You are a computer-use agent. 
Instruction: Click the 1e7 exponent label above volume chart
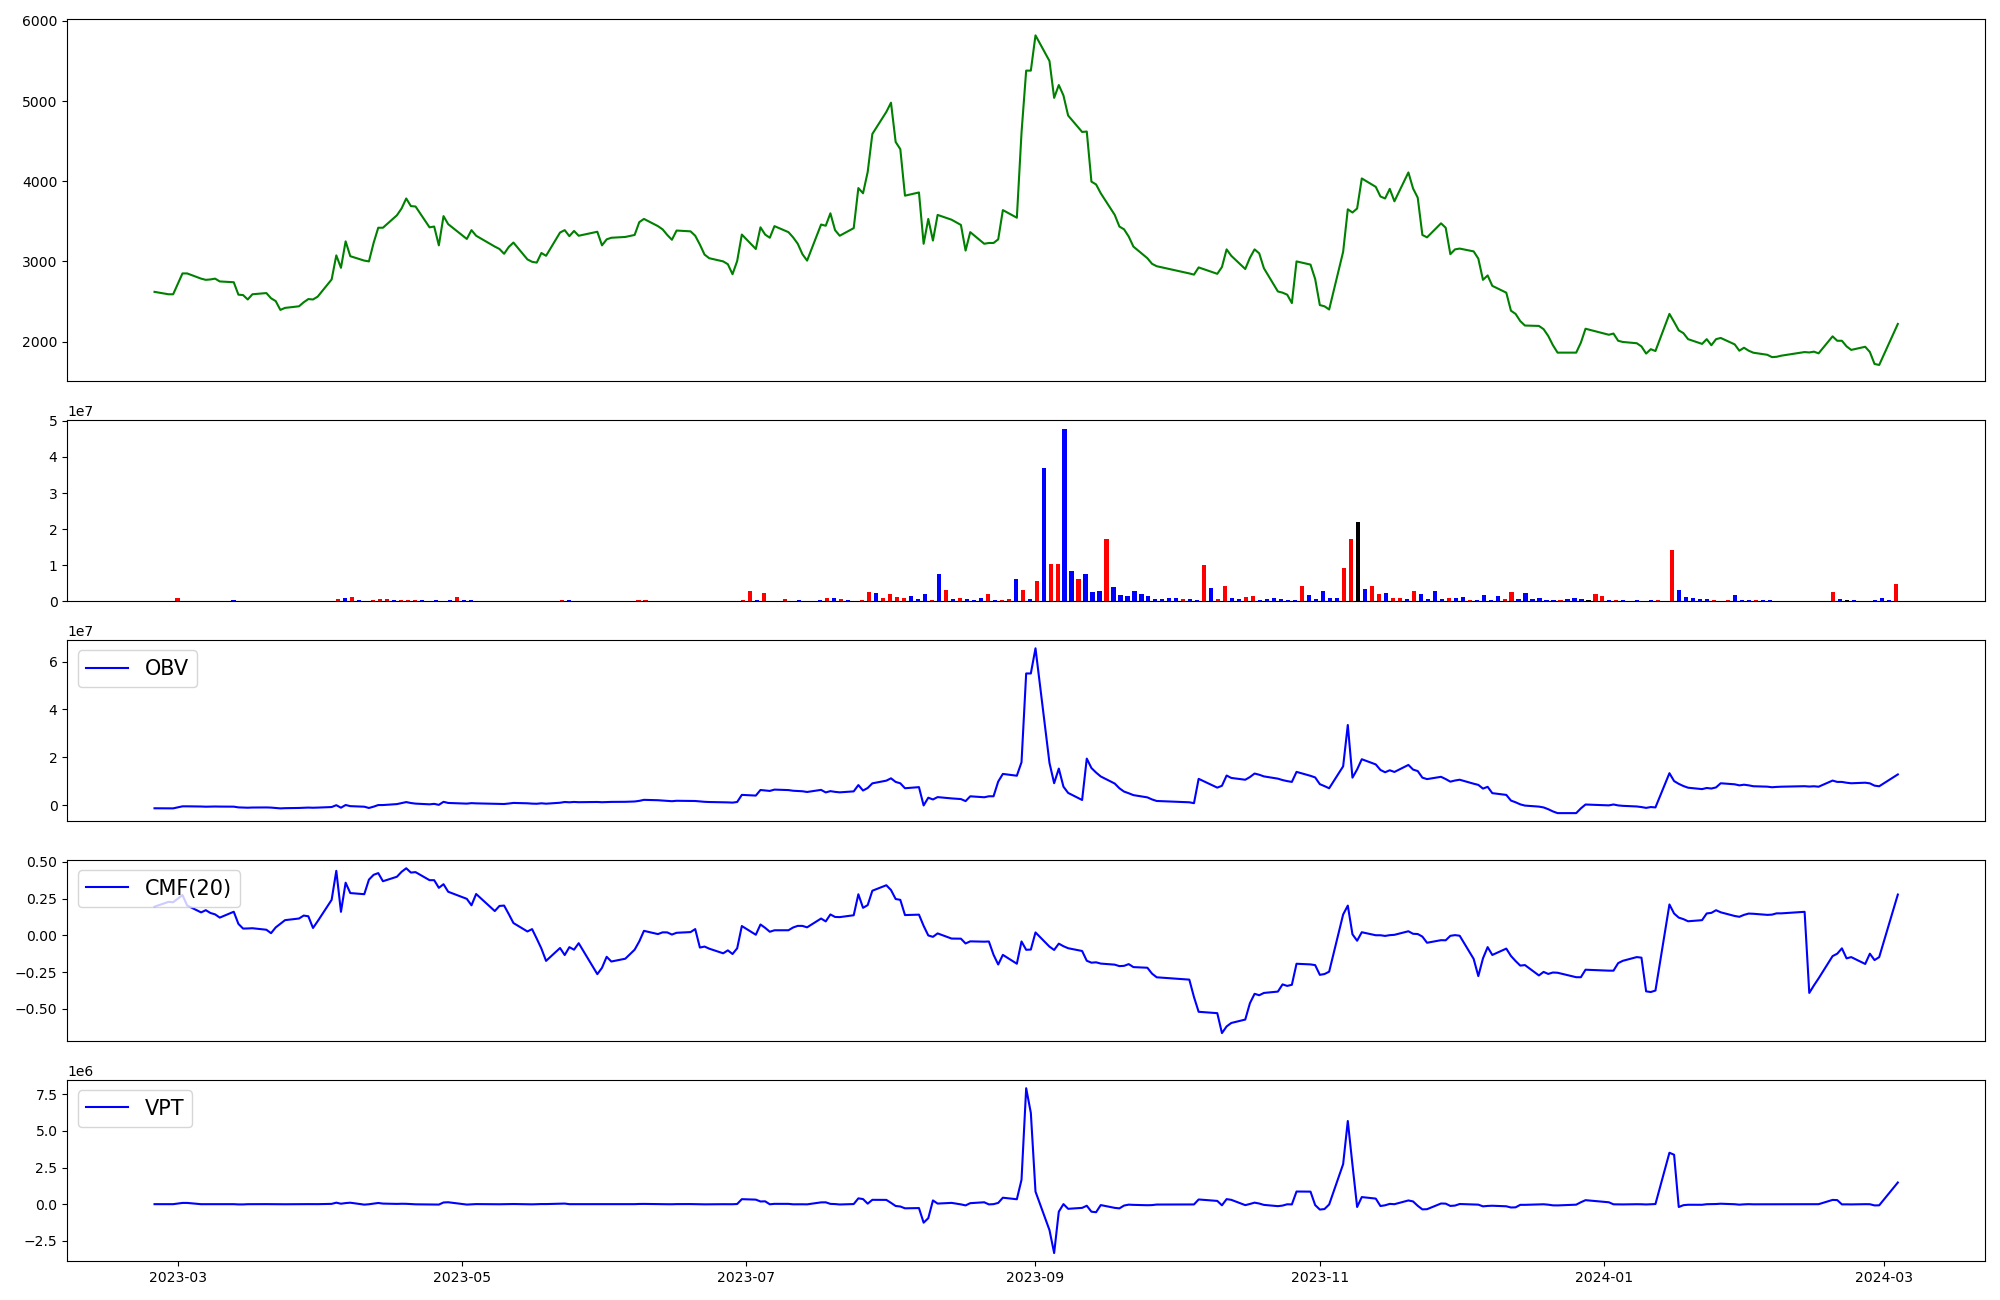(80, 411)
